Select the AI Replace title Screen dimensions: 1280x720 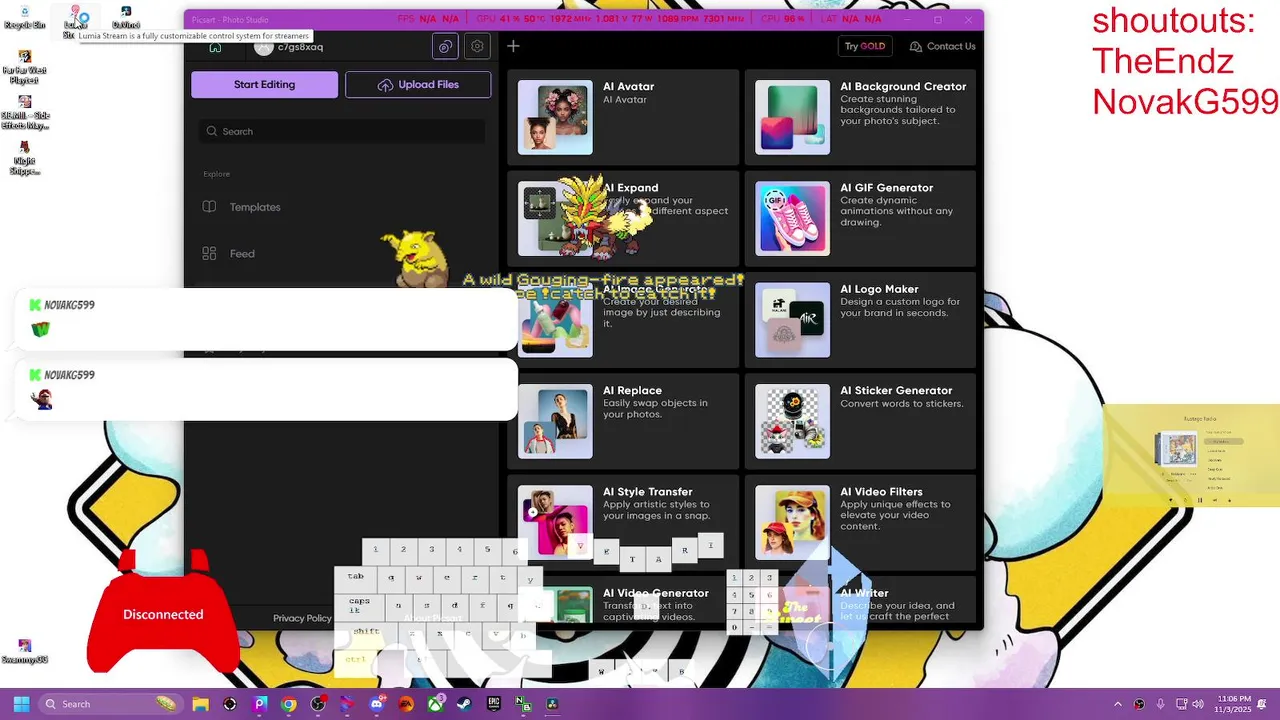pos(632,391)
